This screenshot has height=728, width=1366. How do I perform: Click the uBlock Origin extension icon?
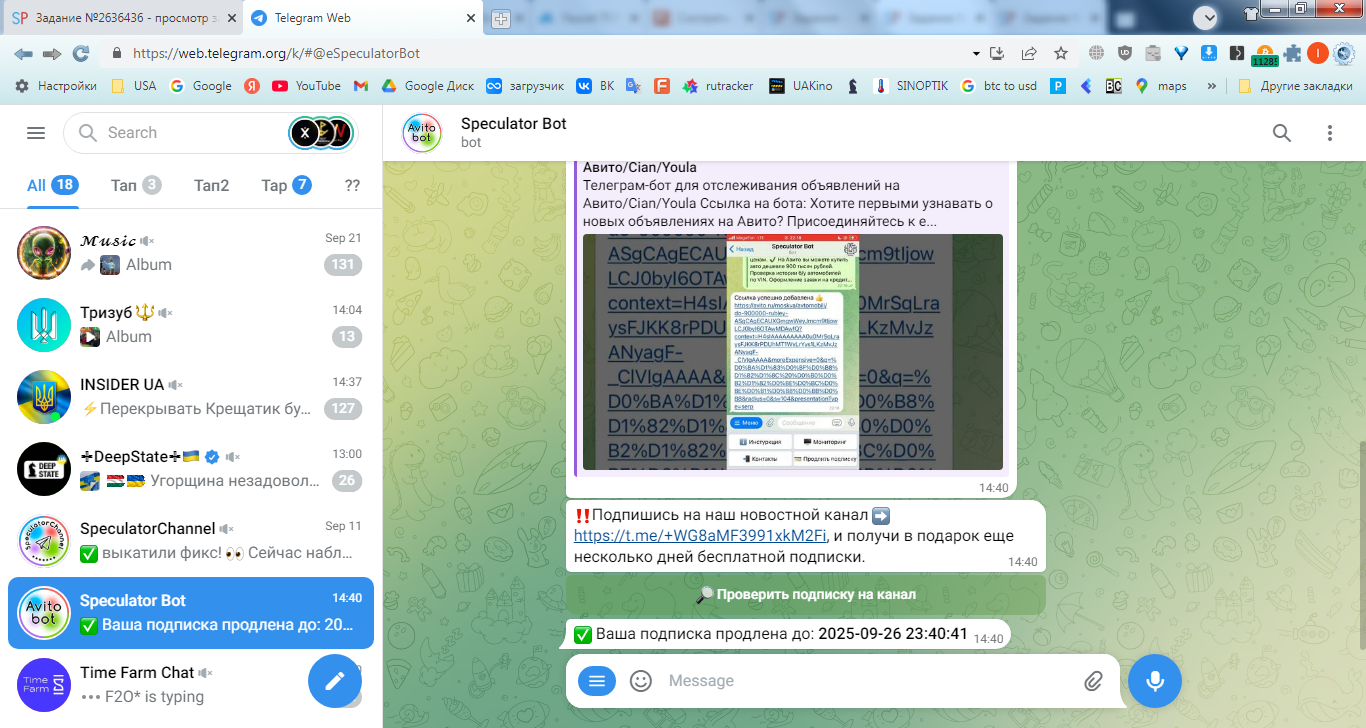(x=1124, y=53)
